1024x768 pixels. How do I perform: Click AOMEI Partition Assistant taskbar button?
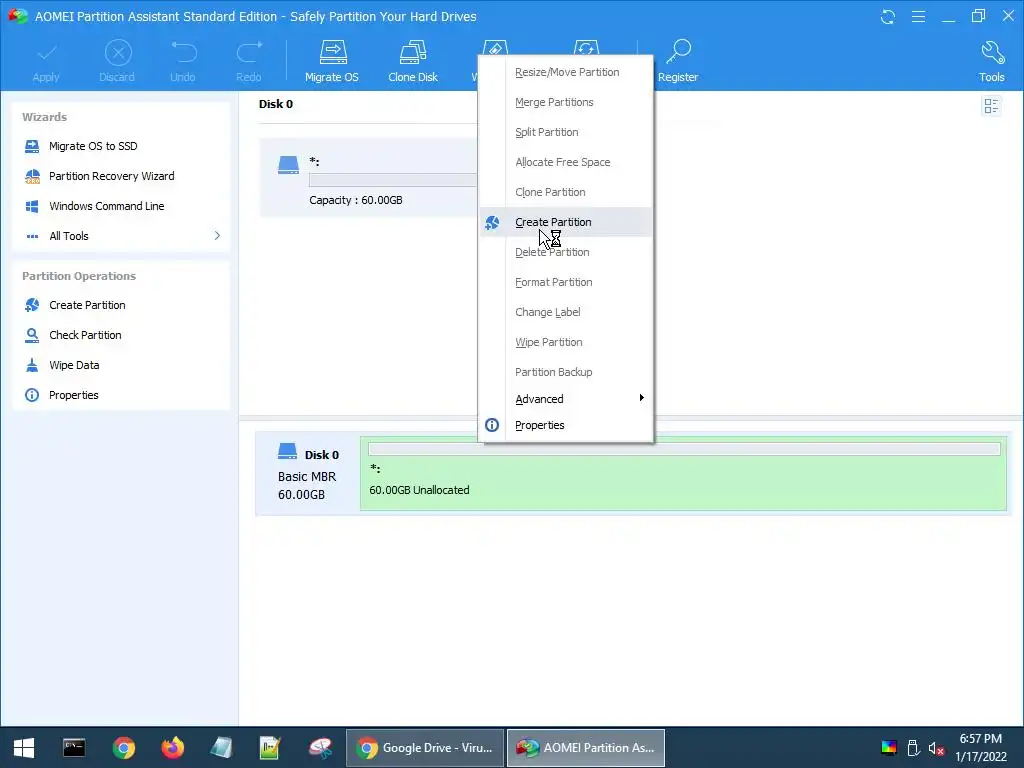click(586, 748)
